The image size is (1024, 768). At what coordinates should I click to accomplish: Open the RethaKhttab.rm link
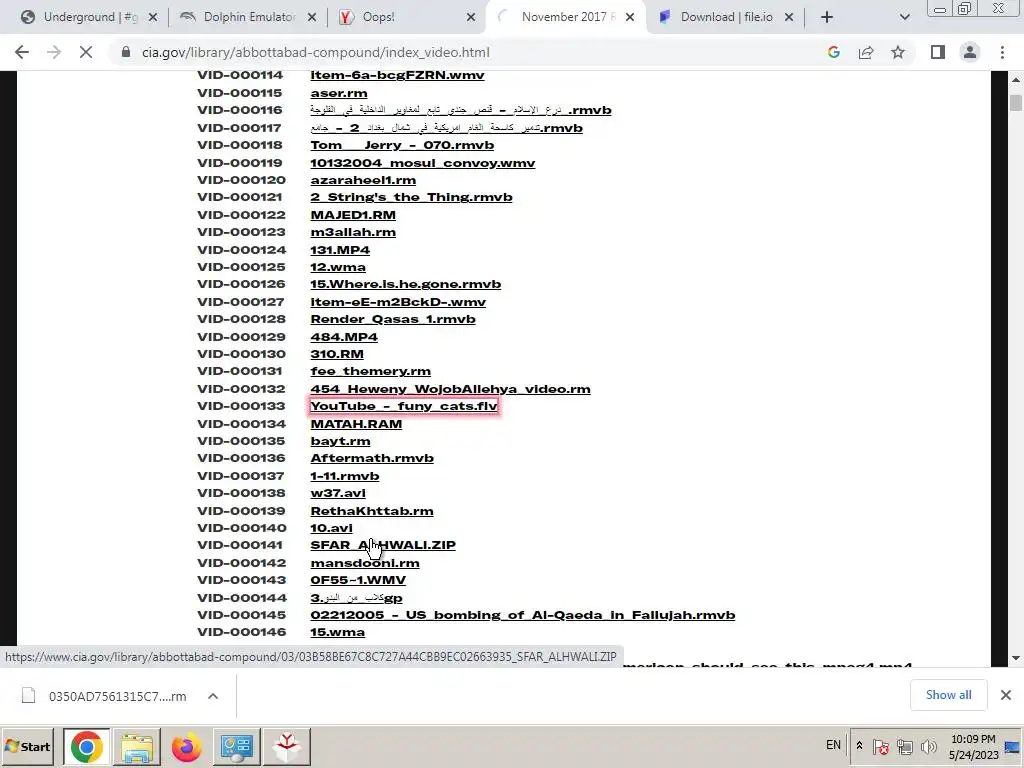click(x=372, y=511)
